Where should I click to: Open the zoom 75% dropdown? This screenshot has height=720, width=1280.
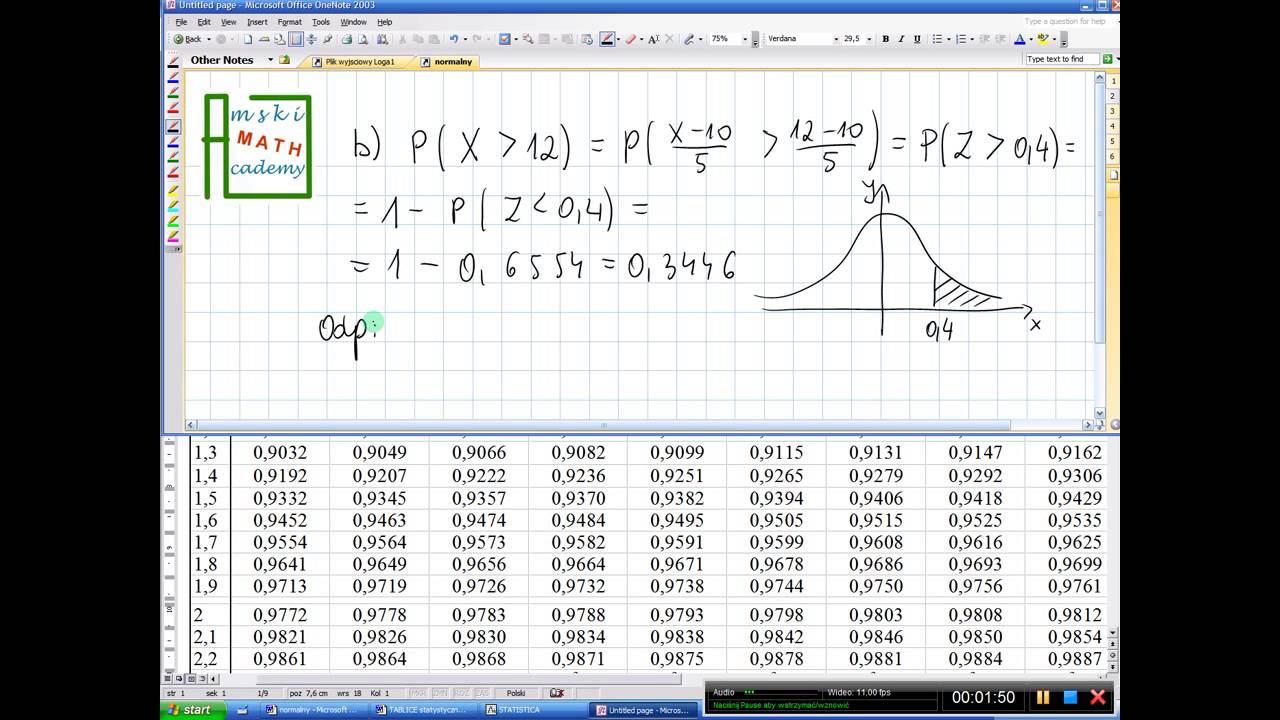(x=745, y=39)
